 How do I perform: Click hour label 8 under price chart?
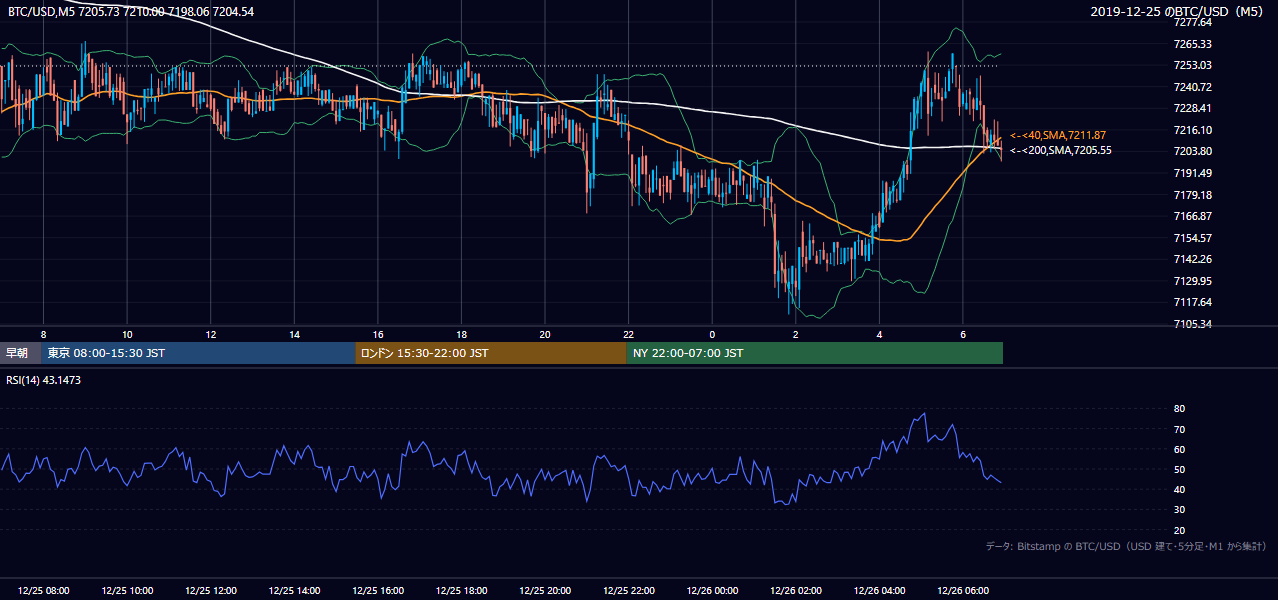pos(43,334)
